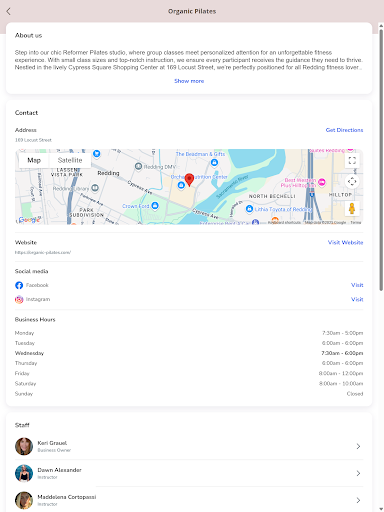This screenshot has height=512, width=384.
Task: Switch the map to Satellite view
Action: tap(70, 160)
